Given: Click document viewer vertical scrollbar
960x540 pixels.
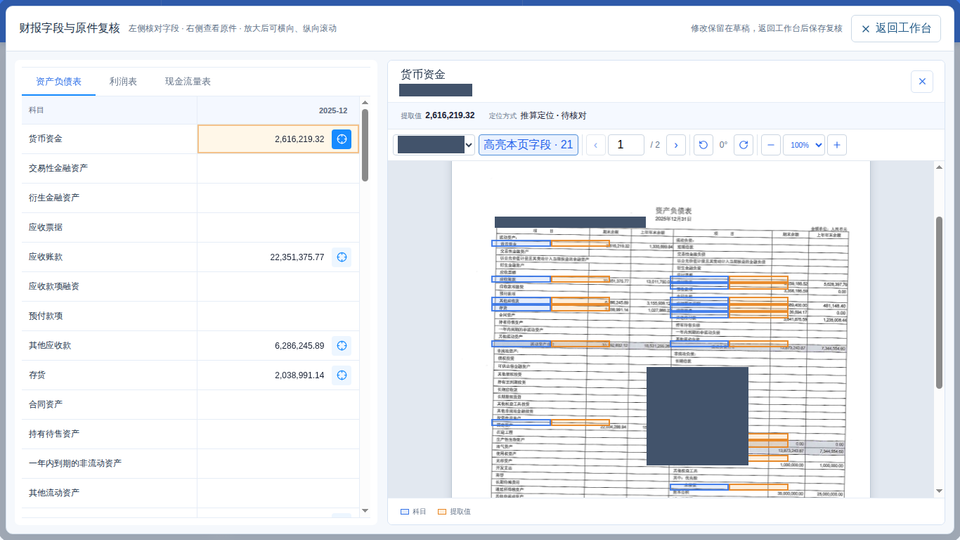Looking at the screenshot, I should 939,302.
